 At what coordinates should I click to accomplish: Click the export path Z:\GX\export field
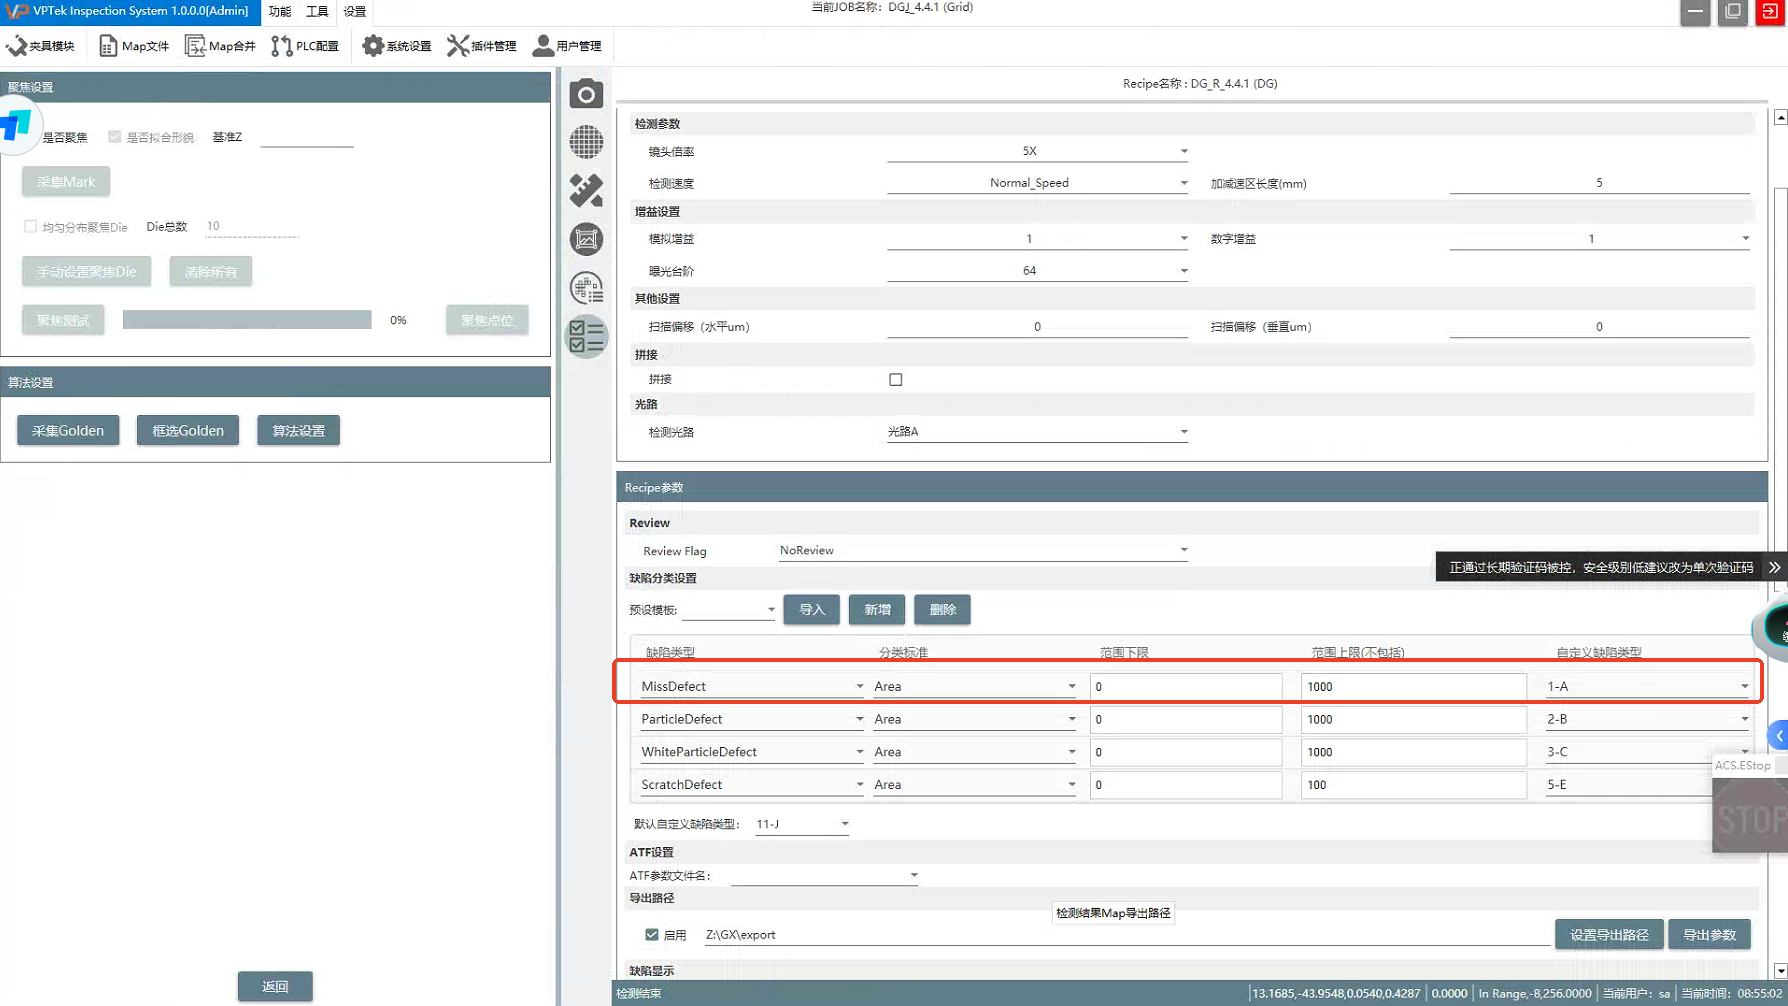[x=1127, y=935]
